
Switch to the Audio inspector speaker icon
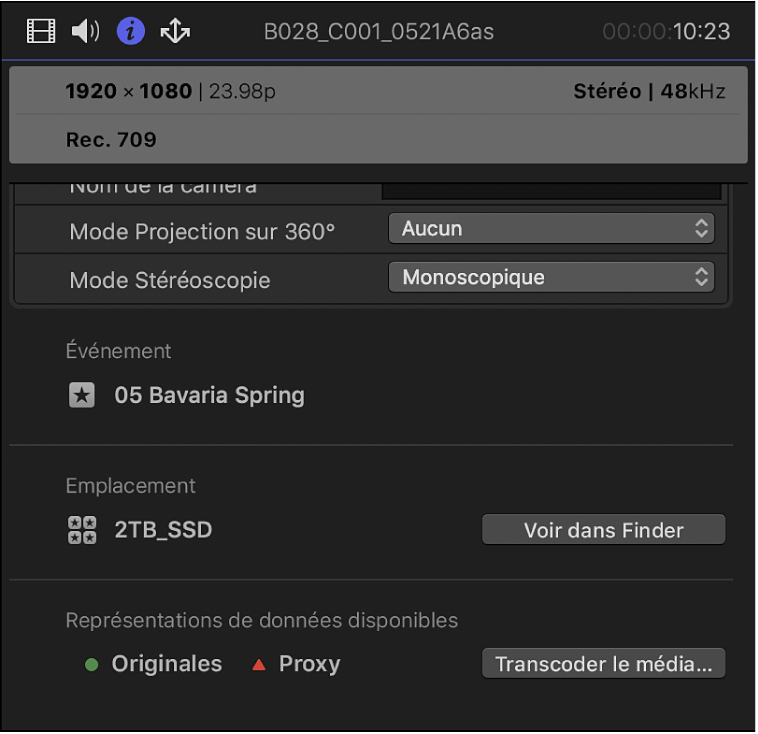(86, 32)
